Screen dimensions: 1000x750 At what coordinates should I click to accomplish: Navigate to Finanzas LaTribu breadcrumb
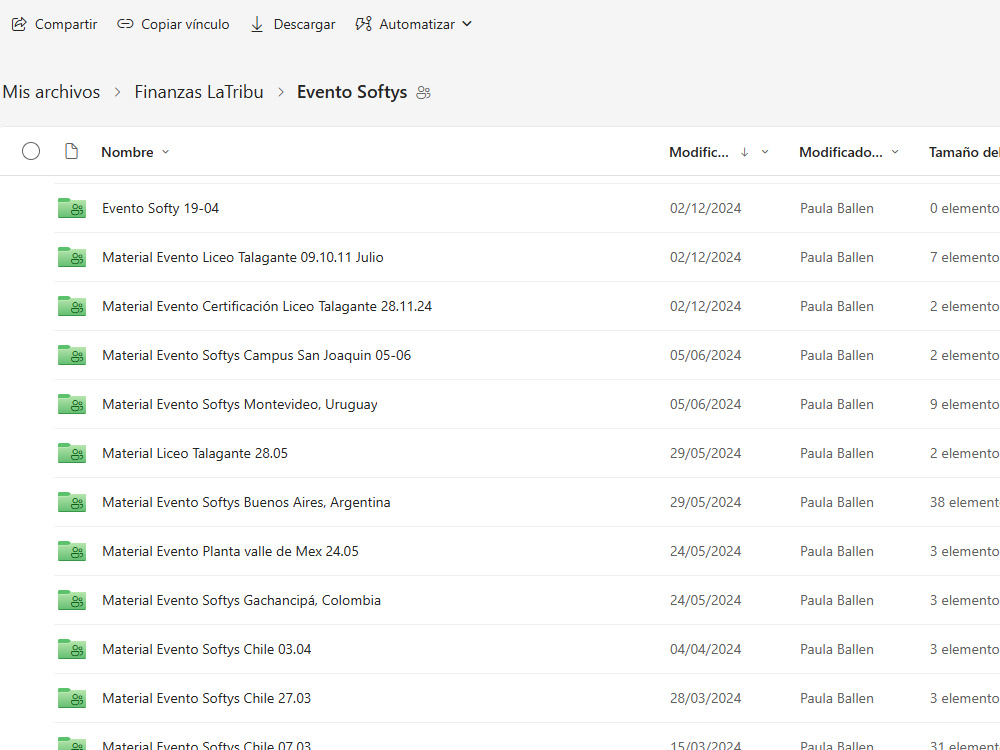199,92
